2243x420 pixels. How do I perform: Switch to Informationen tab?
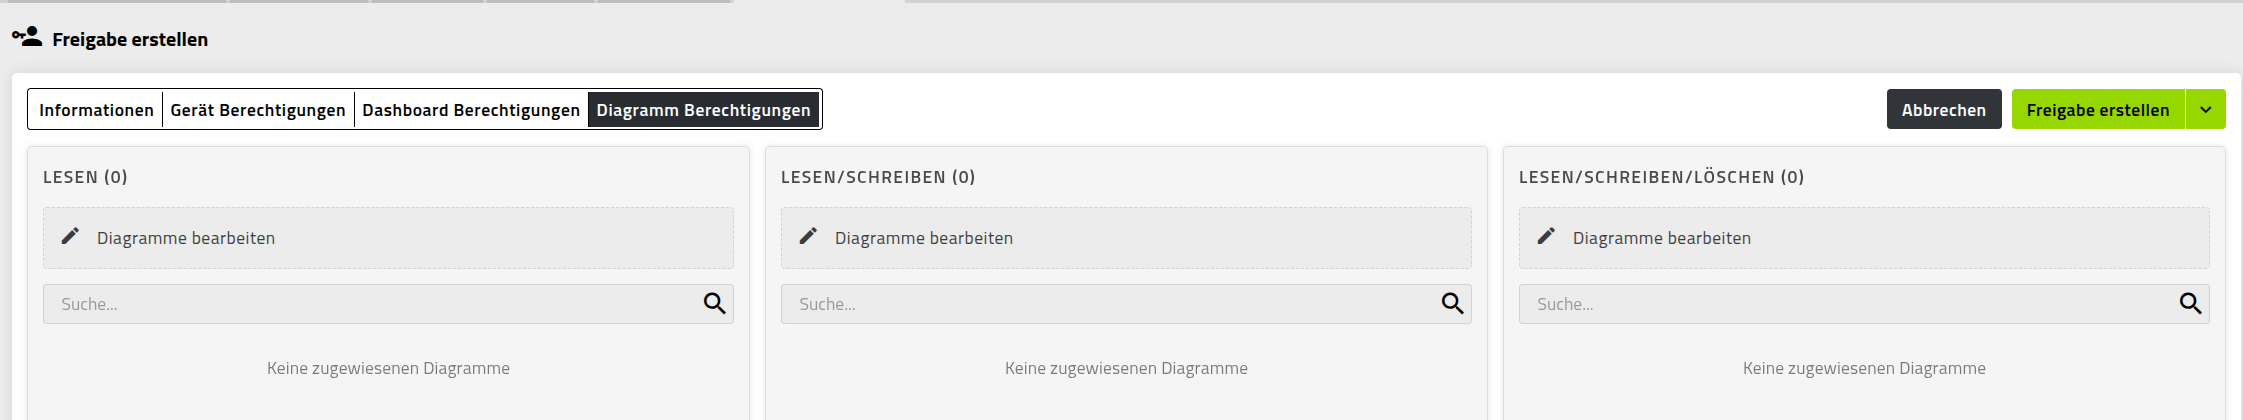[x=96, y=110]
